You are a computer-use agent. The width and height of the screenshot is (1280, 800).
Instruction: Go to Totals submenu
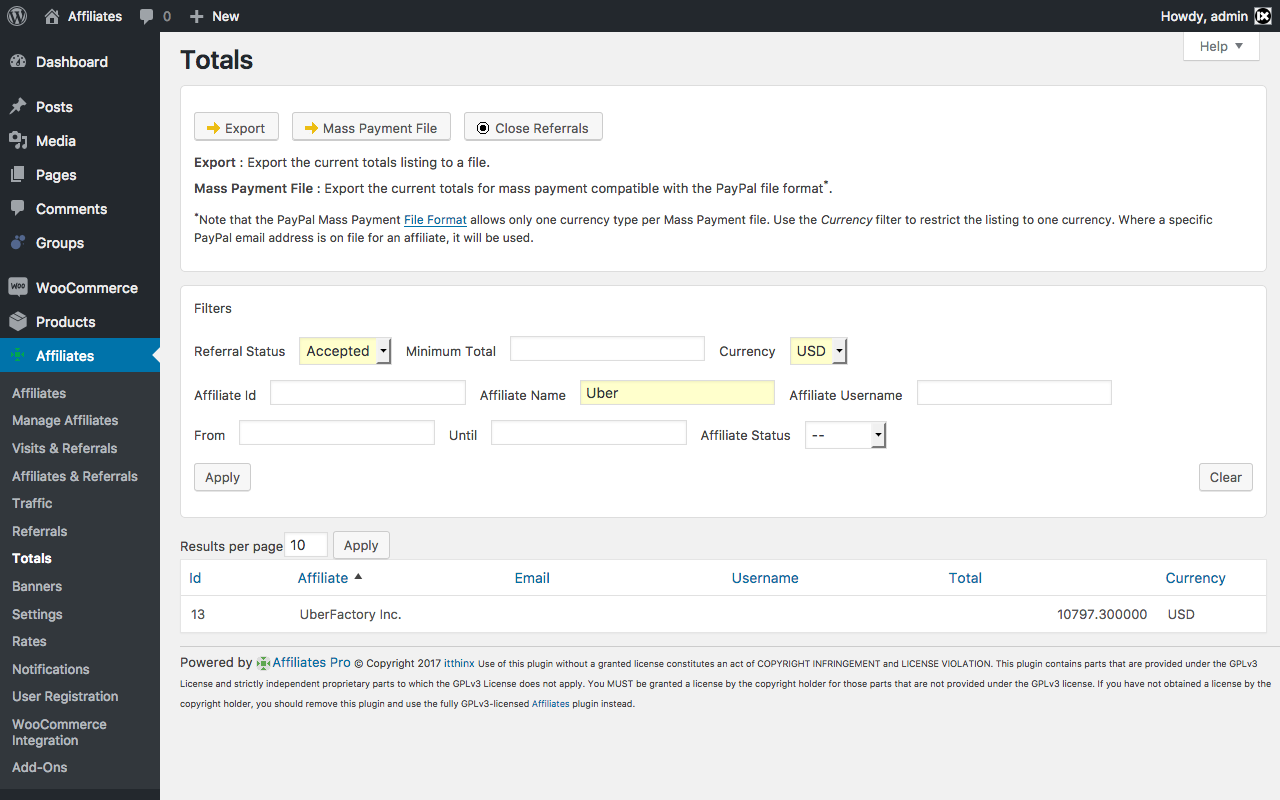32,558
